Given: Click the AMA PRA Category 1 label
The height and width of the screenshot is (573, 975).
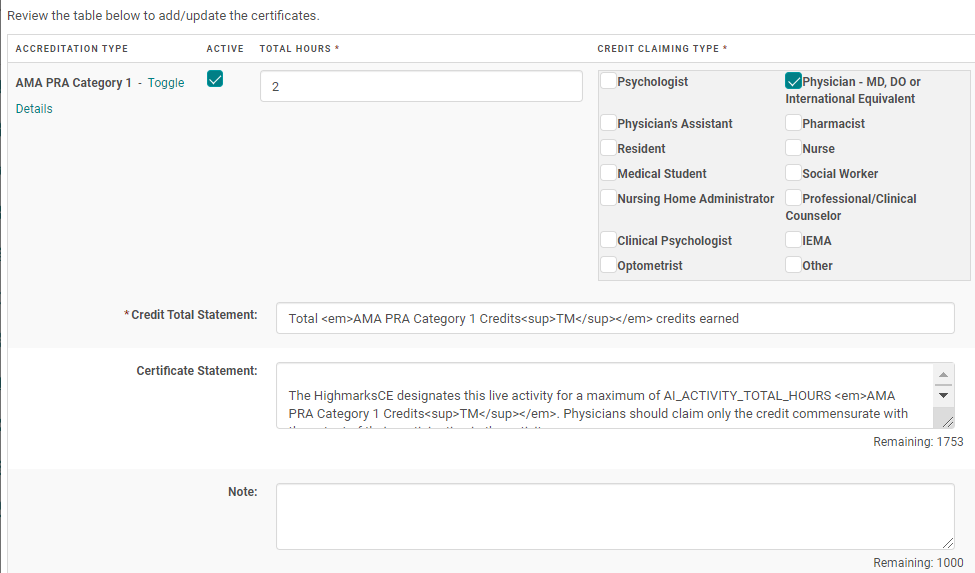Looking at the screenshot, I should [73, 83].
